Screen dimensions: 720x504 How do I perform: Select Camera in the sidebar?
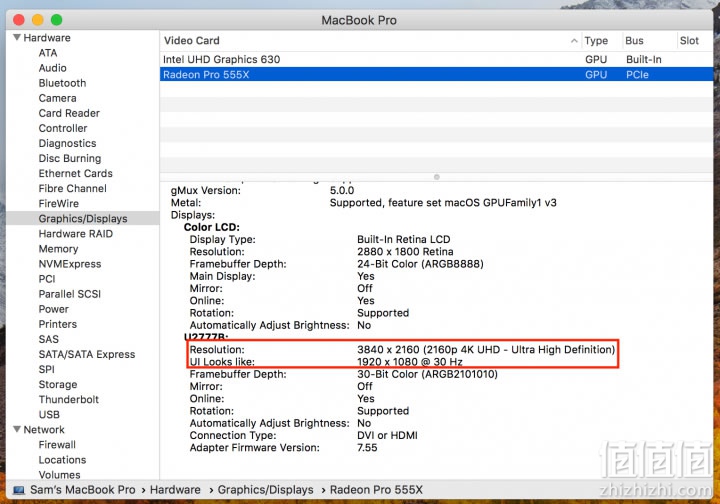[57, 98]
